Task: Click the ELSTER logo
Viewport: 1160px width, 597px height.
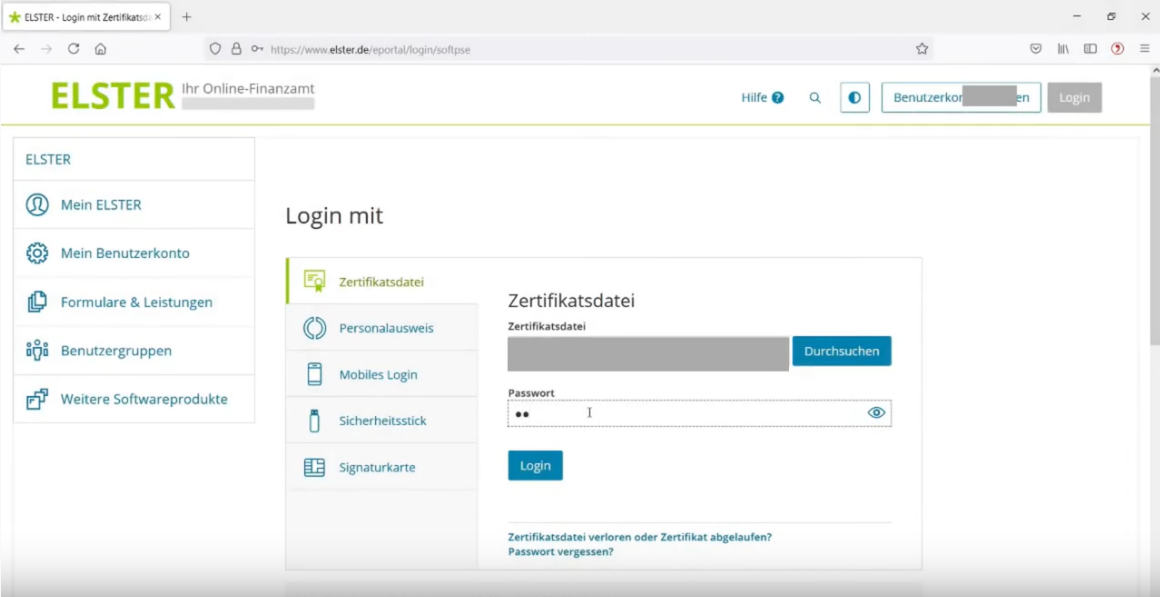Action: [112, 96]
